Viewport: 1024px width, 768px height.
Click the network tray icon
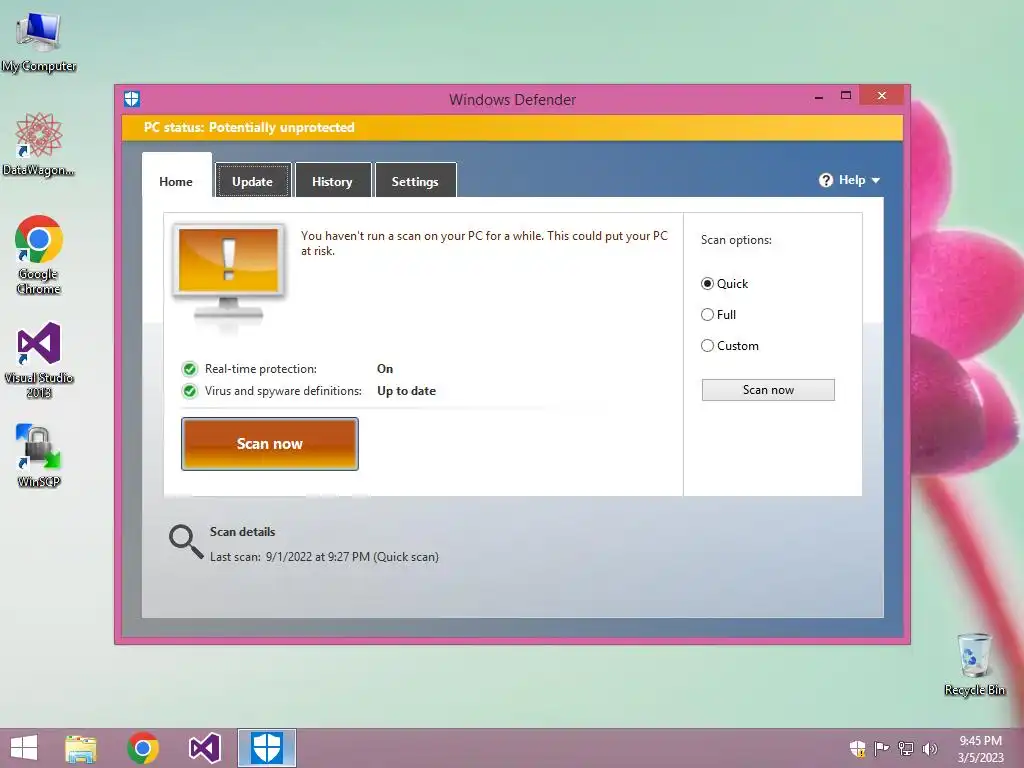(x=906, y=748)
